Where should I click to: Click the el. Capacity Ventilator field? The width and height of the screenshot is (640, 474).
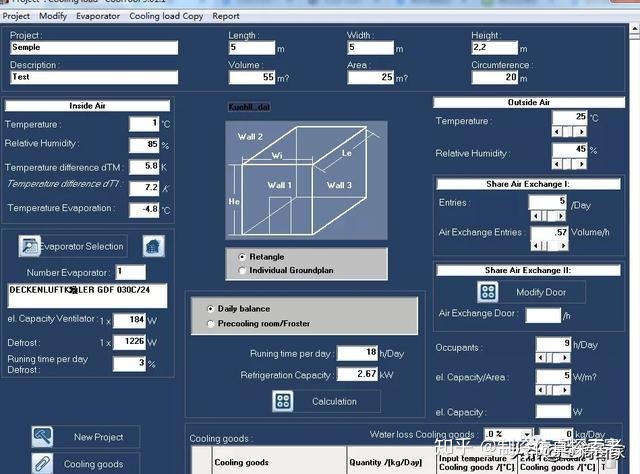click(x=129, y=320)
